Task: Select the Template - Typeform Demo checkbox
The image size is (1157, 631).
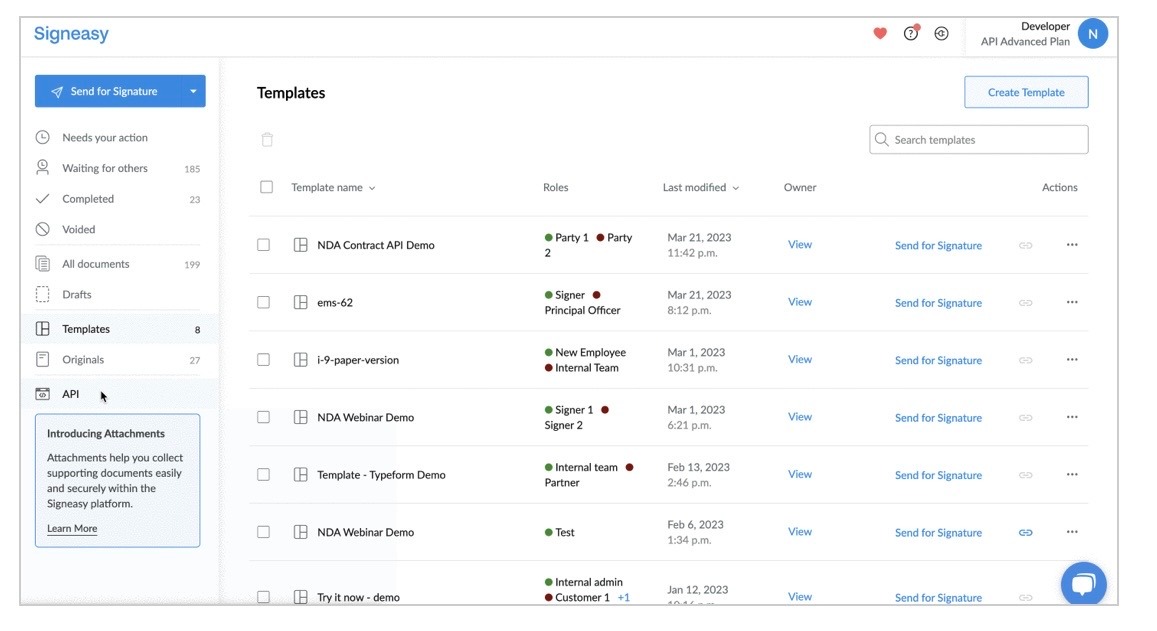Action: click(x=263, y=475)
